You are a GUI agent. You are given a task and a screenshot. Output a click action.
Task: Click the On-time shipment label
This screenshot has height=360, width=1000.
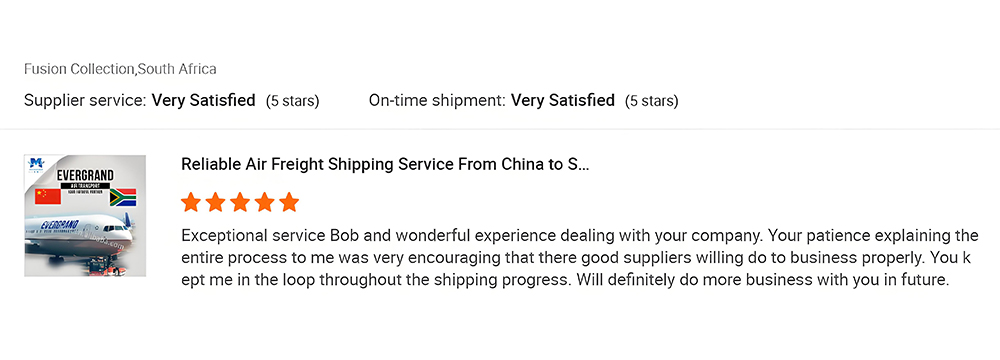point(438,100)
